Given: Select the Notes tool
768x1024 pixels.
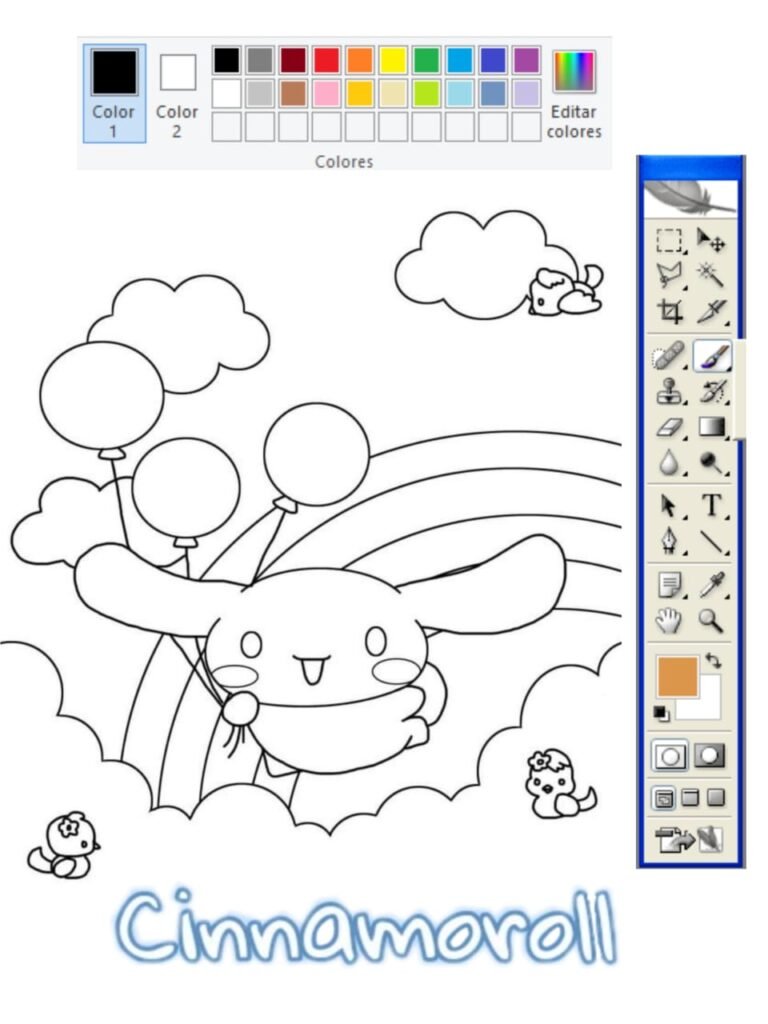Looking at the screenshot, I should point(669,584).
